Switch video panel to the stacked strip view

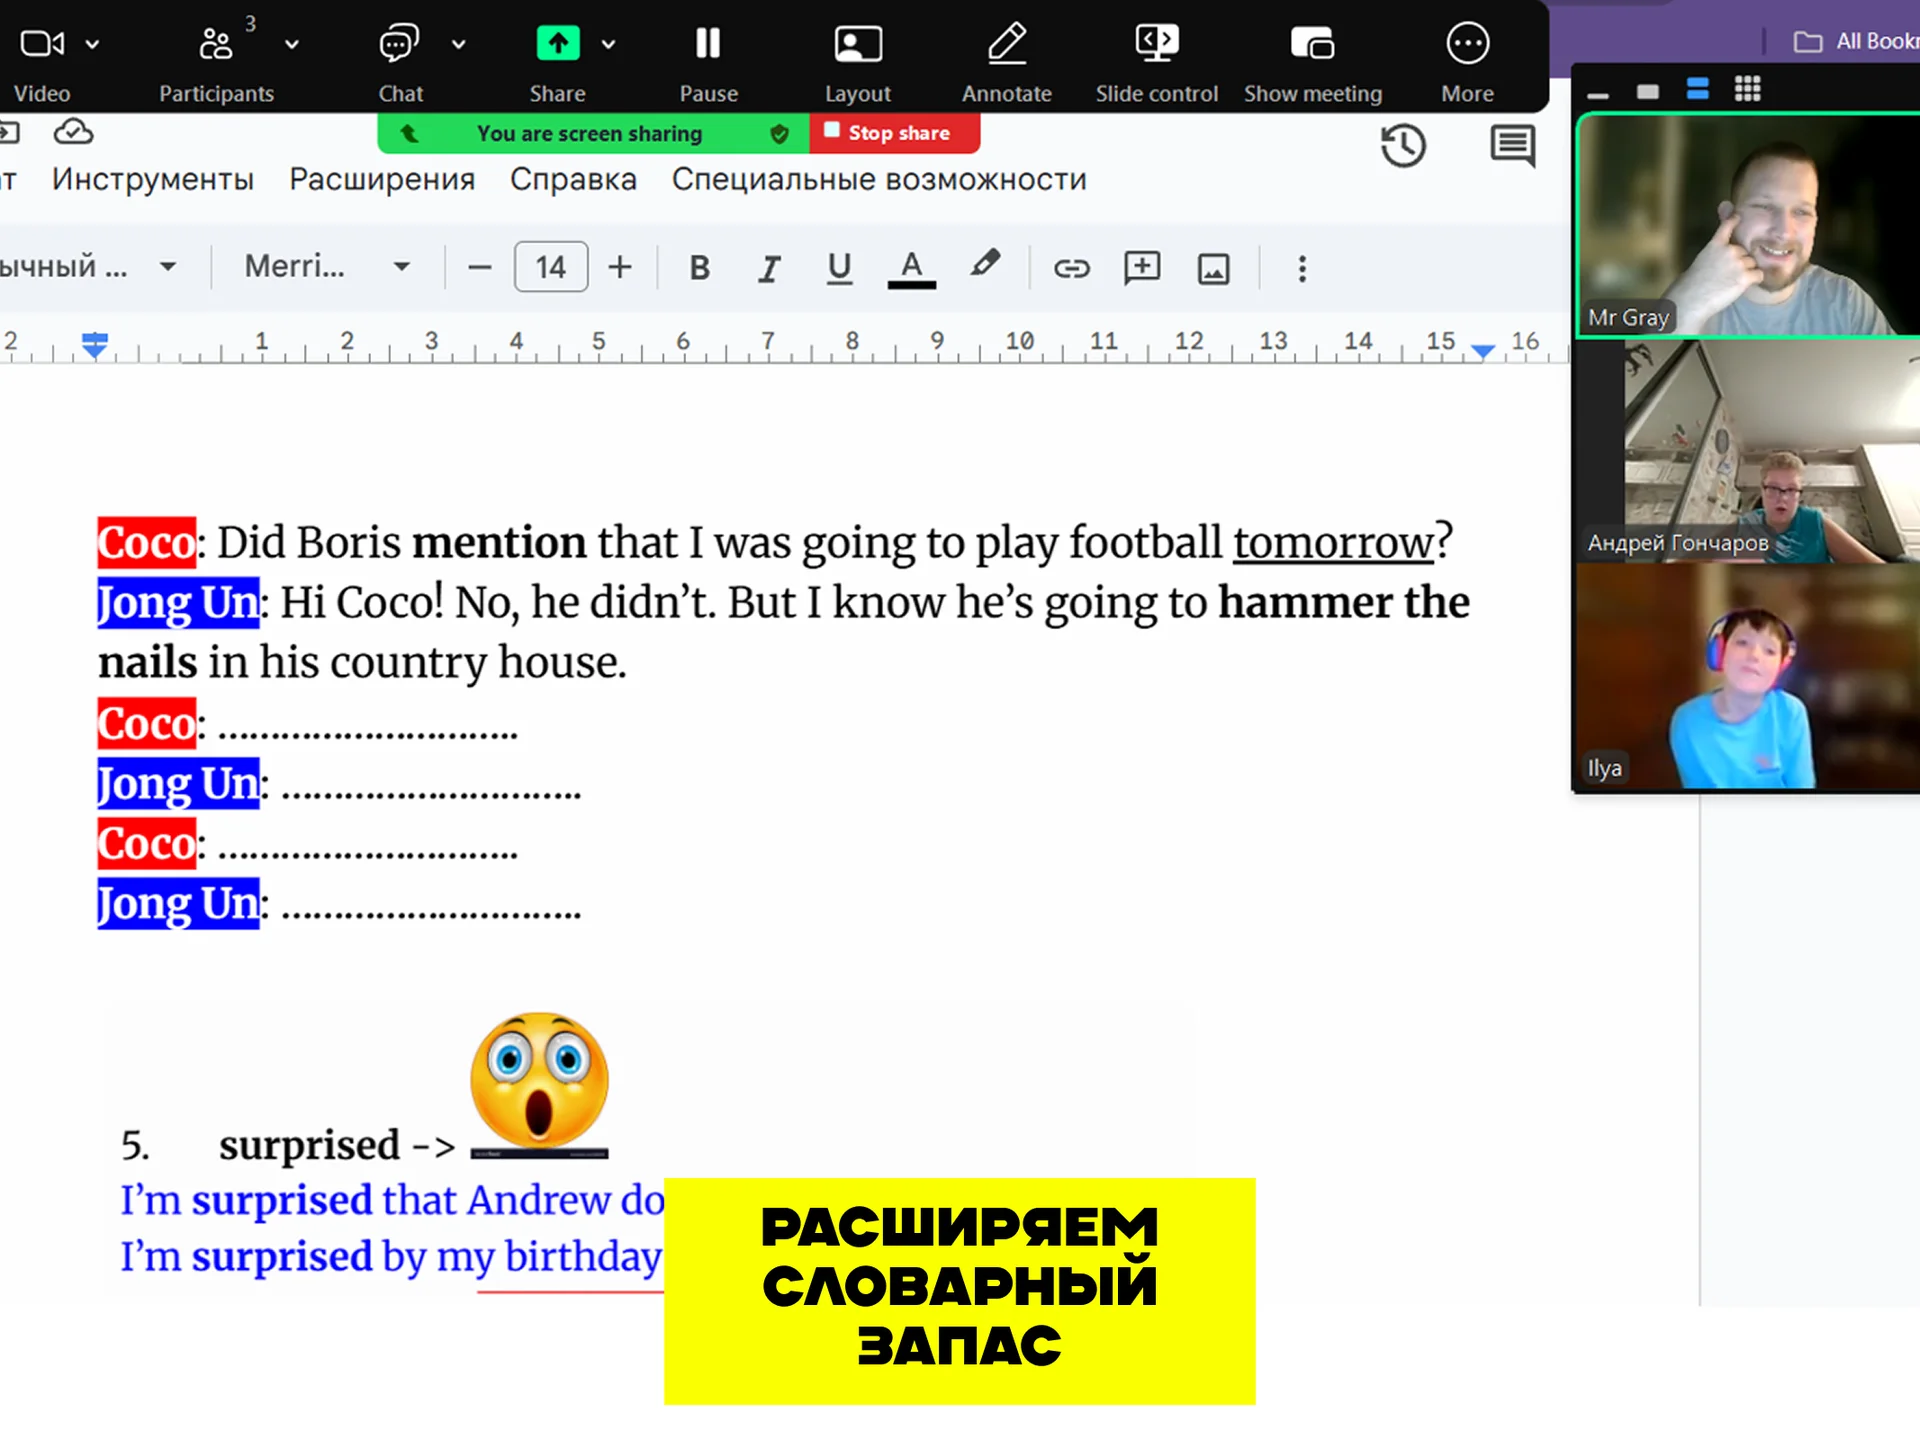click(x=1697, y=89)
